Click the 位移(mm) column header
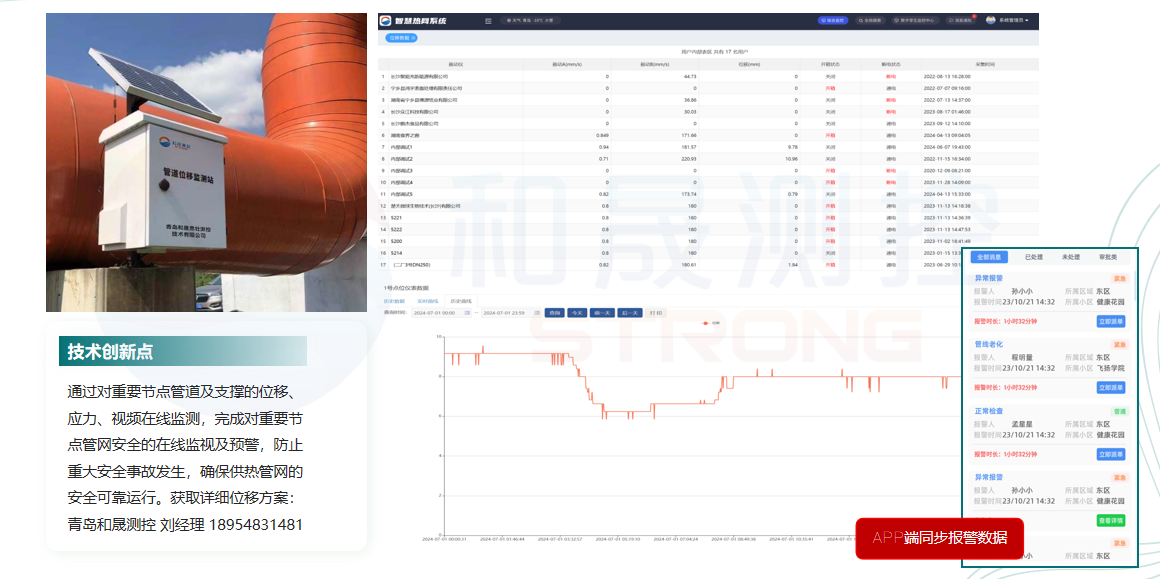 pos(749,64)
